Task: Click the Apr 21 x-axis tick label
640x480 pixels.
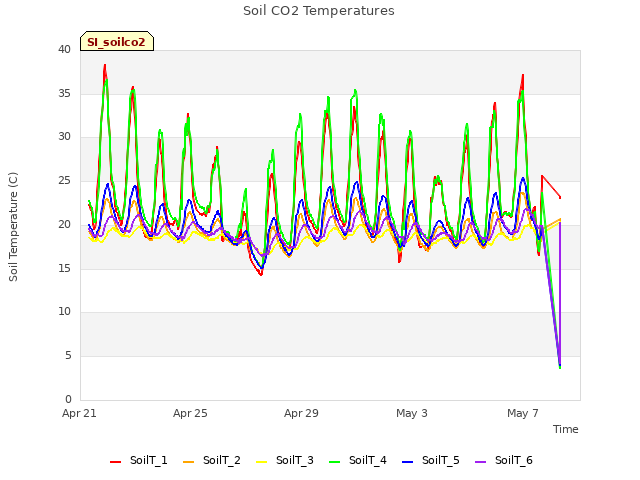Action: pyautogui.click(x=79, y=413)
